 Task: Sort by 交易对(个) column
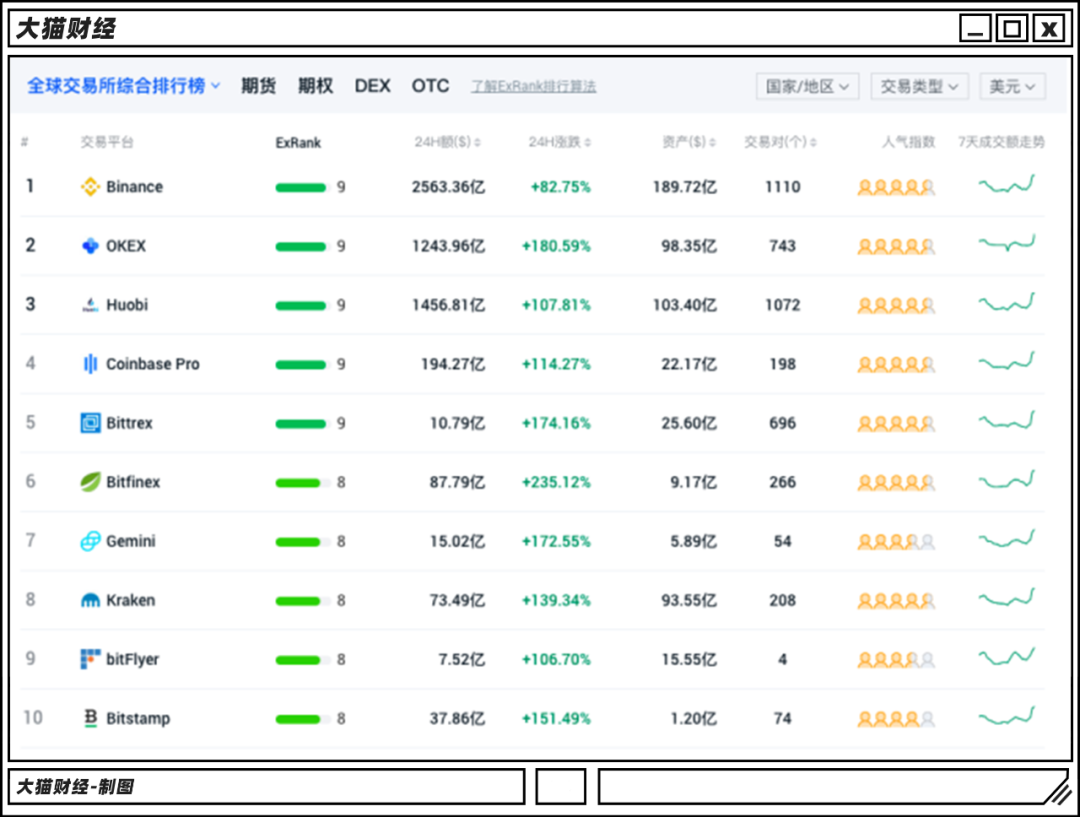(x=780, y=142)
